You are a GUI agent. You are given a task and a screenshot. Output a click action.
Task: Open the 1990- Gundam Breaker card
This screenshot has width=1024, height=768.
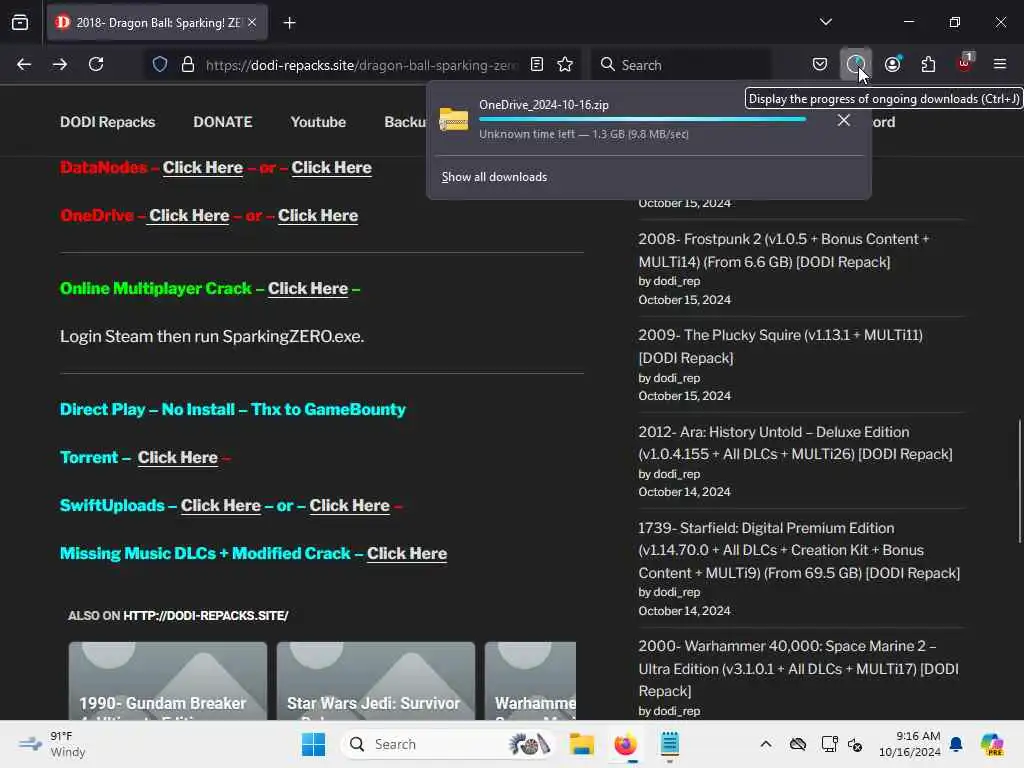[x=168, y=681]
